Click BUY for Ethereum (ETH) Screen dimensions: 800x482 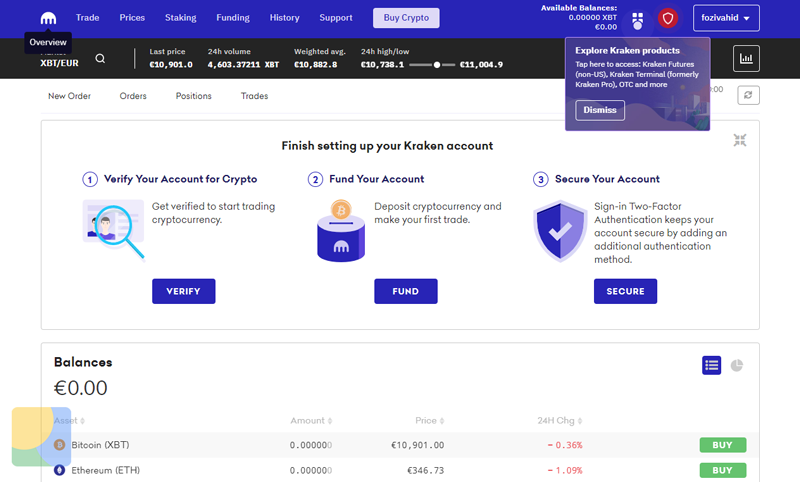click(x=722, y=470)
